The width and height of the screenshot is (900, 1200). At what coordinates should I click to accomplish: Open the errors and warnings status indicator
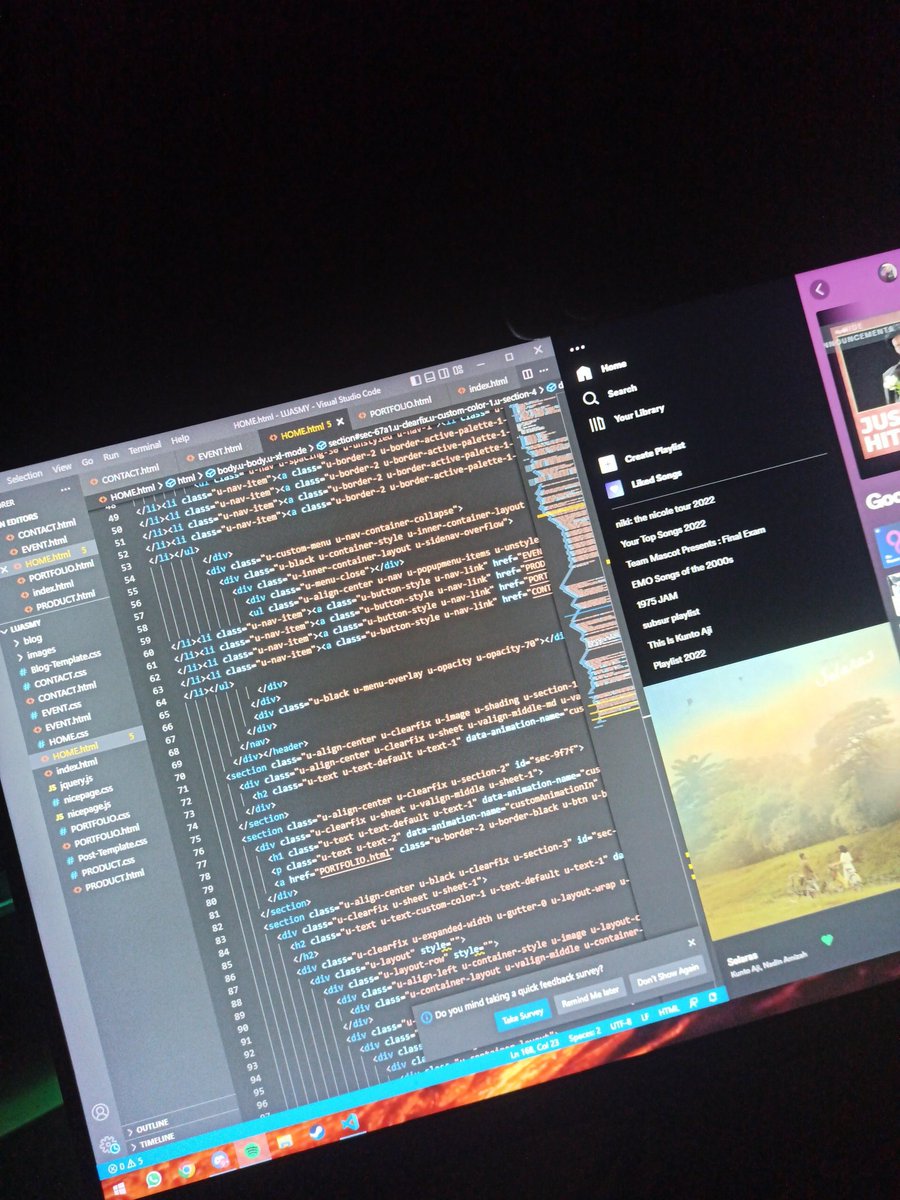click(x=124, y=1166)
